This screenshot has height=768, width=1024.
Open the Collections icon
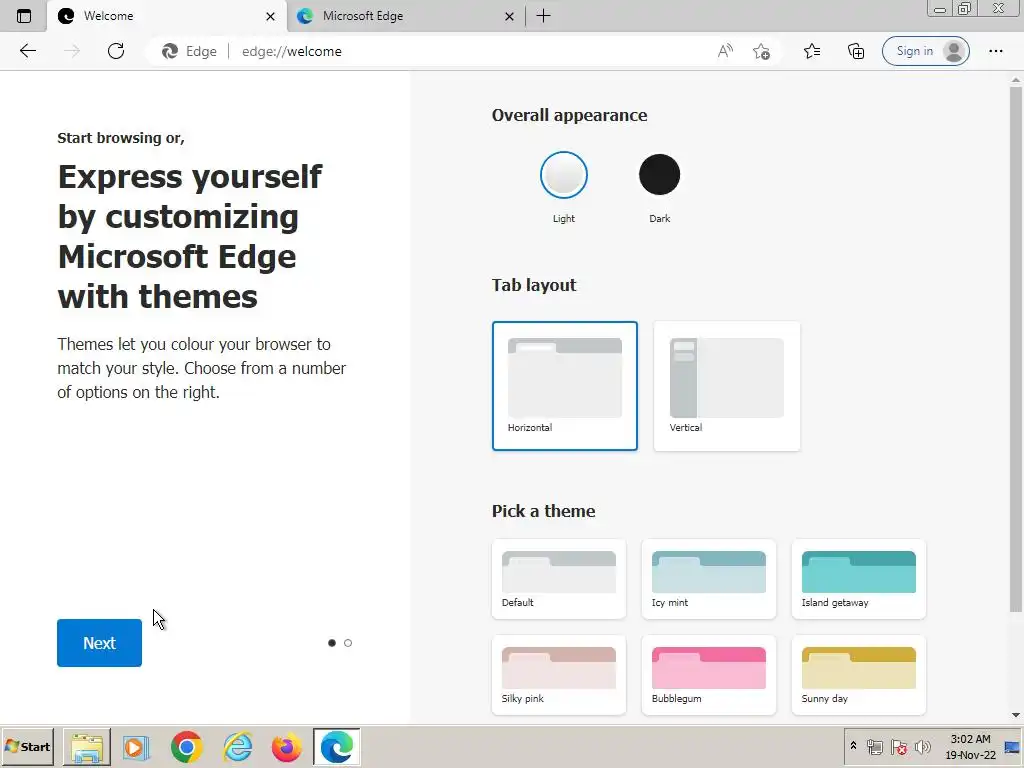click(856, 51)
